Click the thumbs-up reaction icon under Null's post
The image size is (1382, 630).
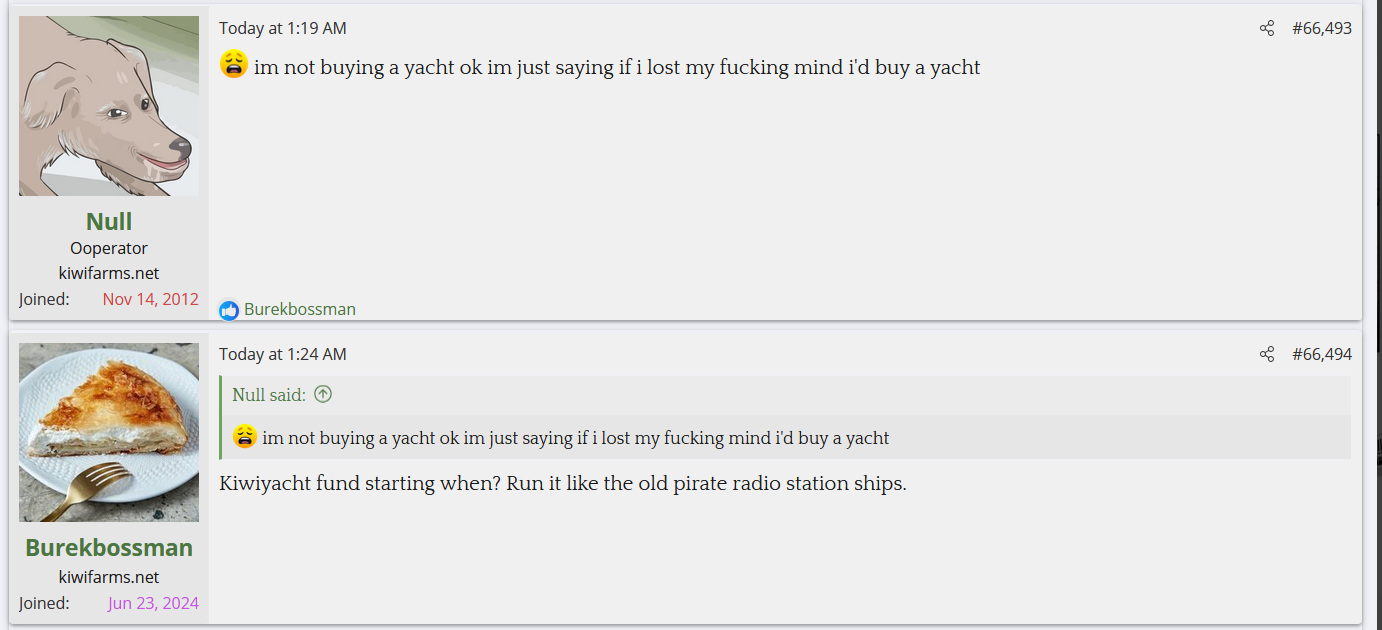(229, 310)
